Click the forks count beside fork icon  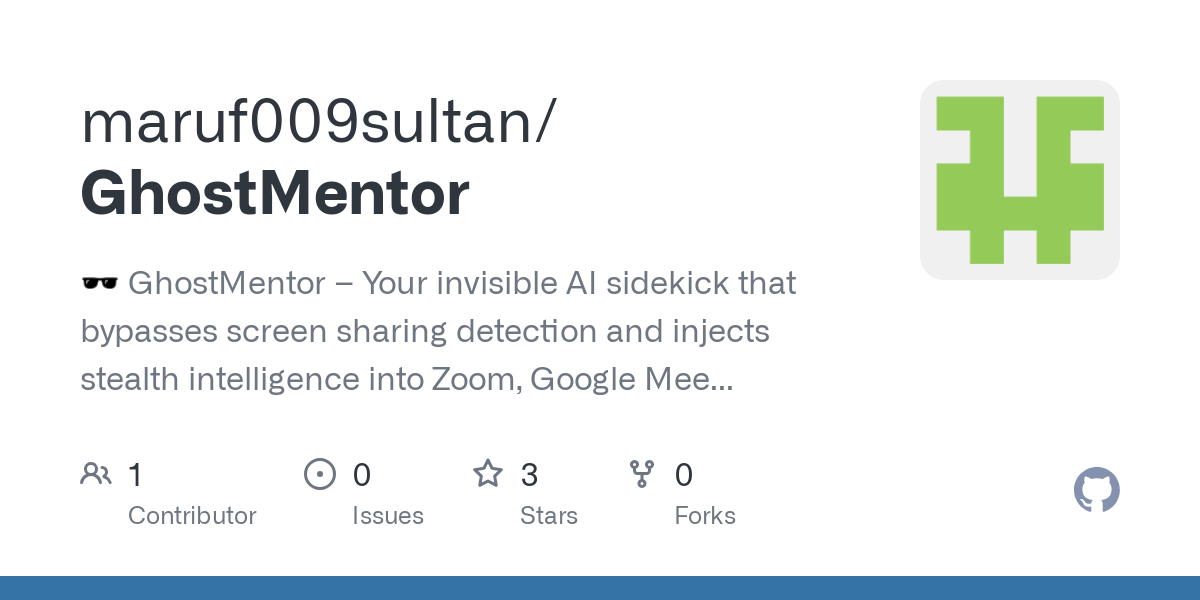coord(684,474)
